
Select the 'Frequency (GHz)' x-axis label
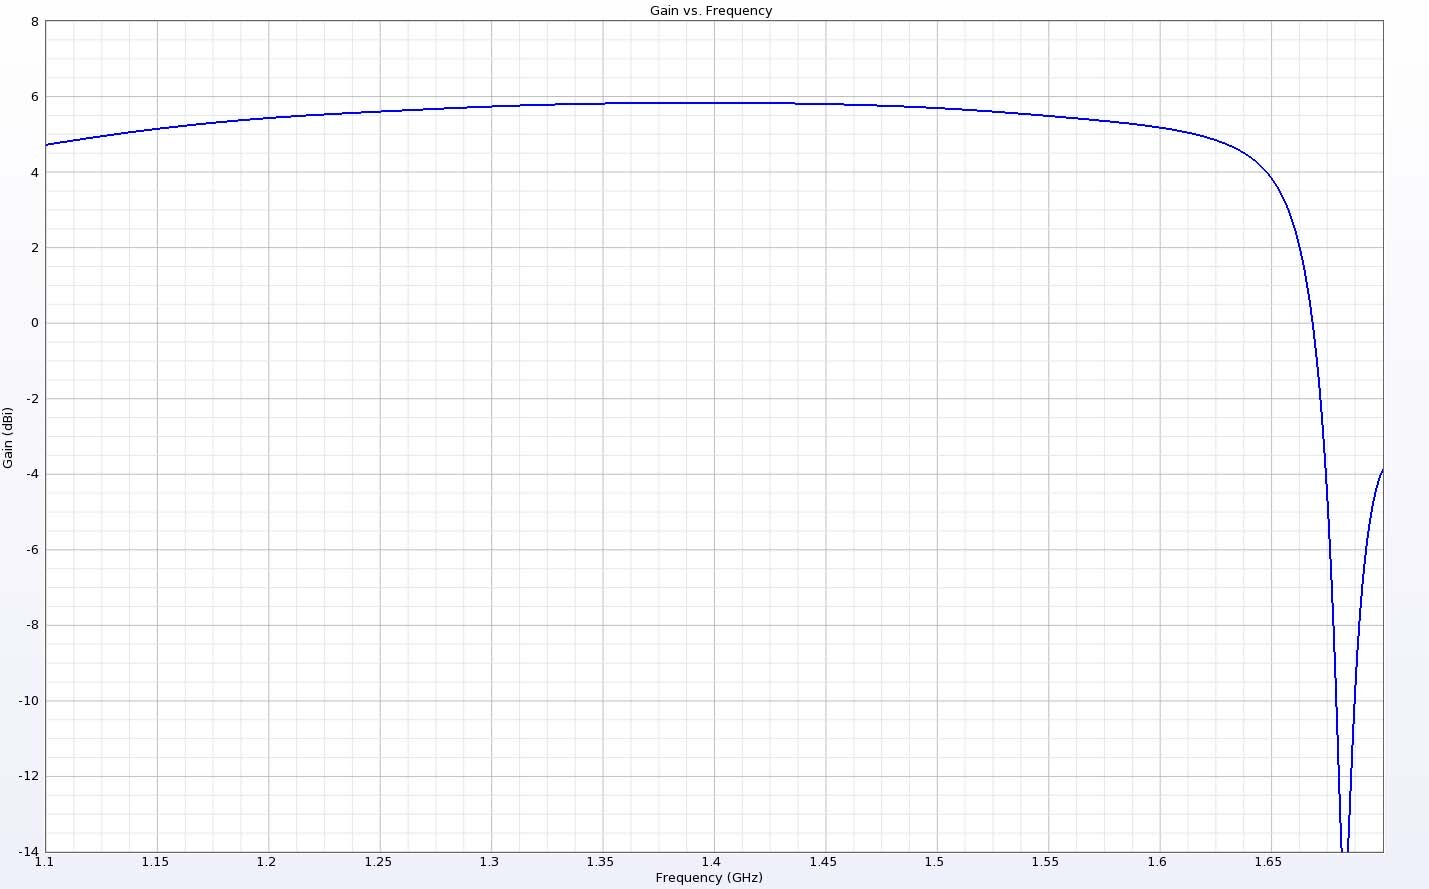709,878
